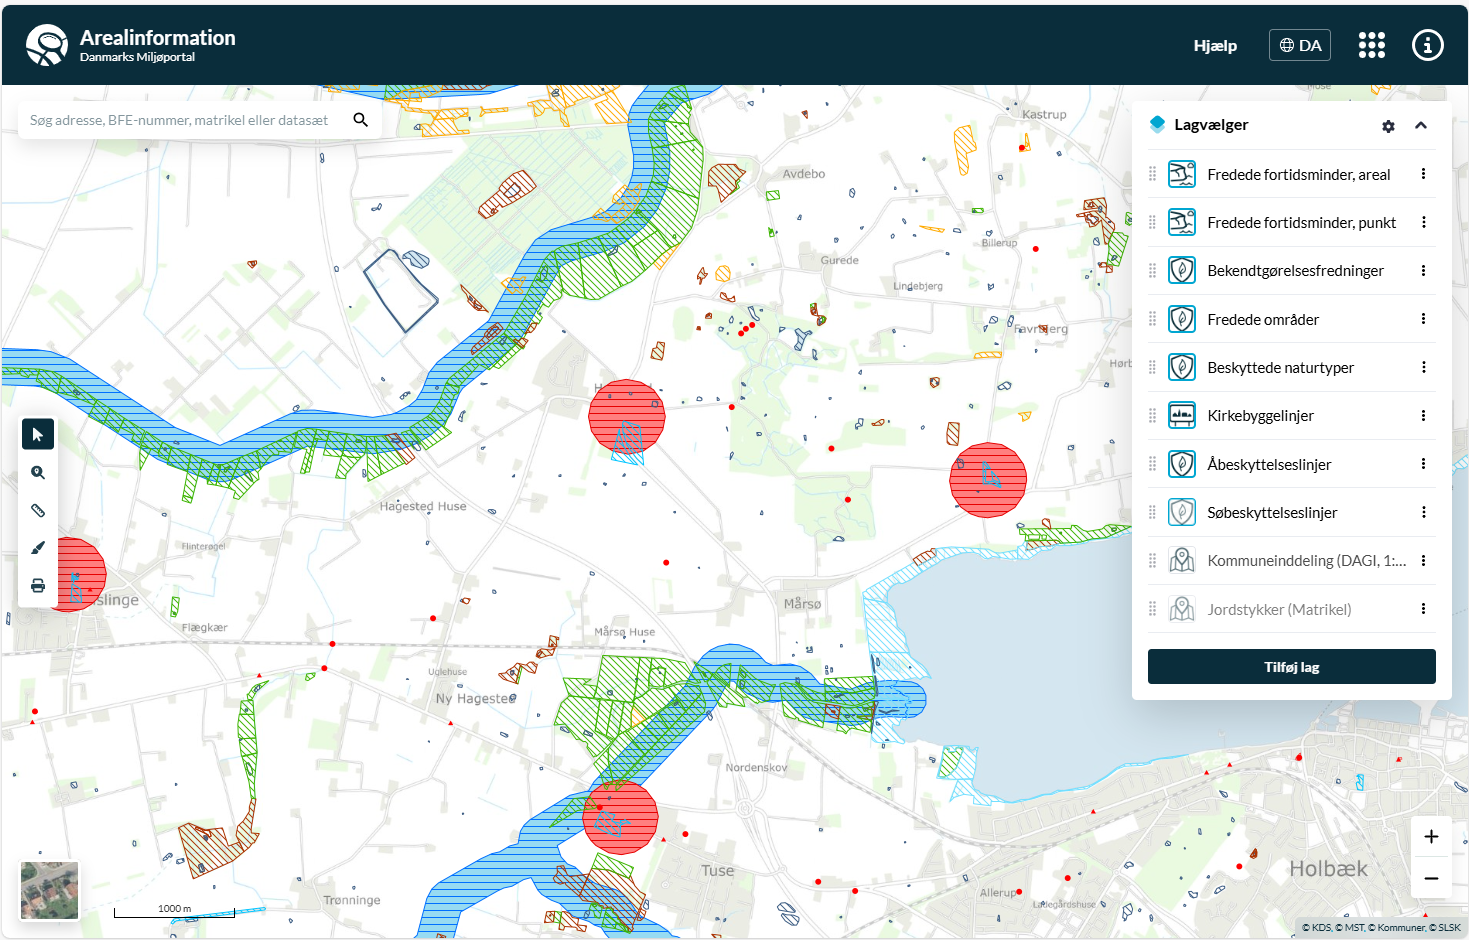Select the Beskyttede naturtyper layer name
1469x940 pixels.
point(1280,367)
